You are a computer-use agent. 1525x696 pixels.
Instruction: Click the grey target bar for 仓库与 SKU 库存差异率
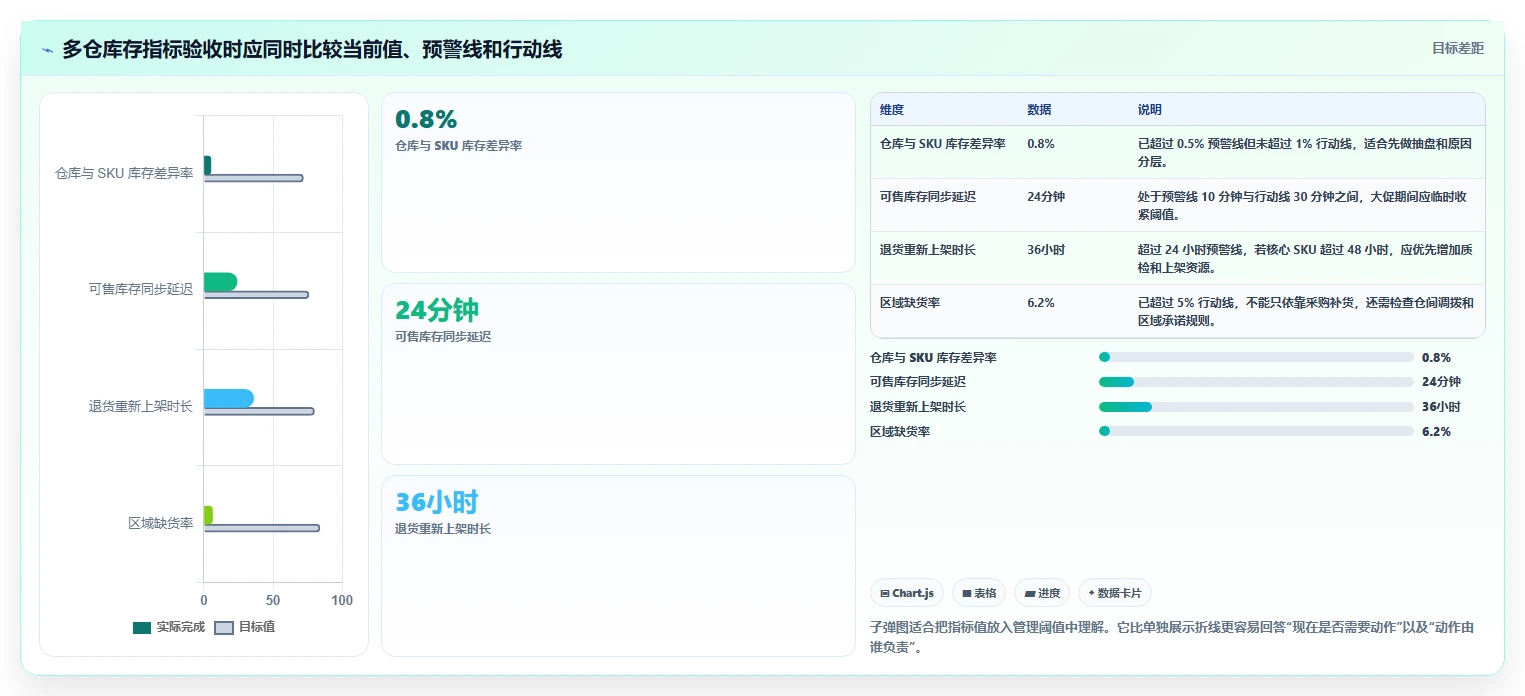pyautogui.click(x=253, y=178)
